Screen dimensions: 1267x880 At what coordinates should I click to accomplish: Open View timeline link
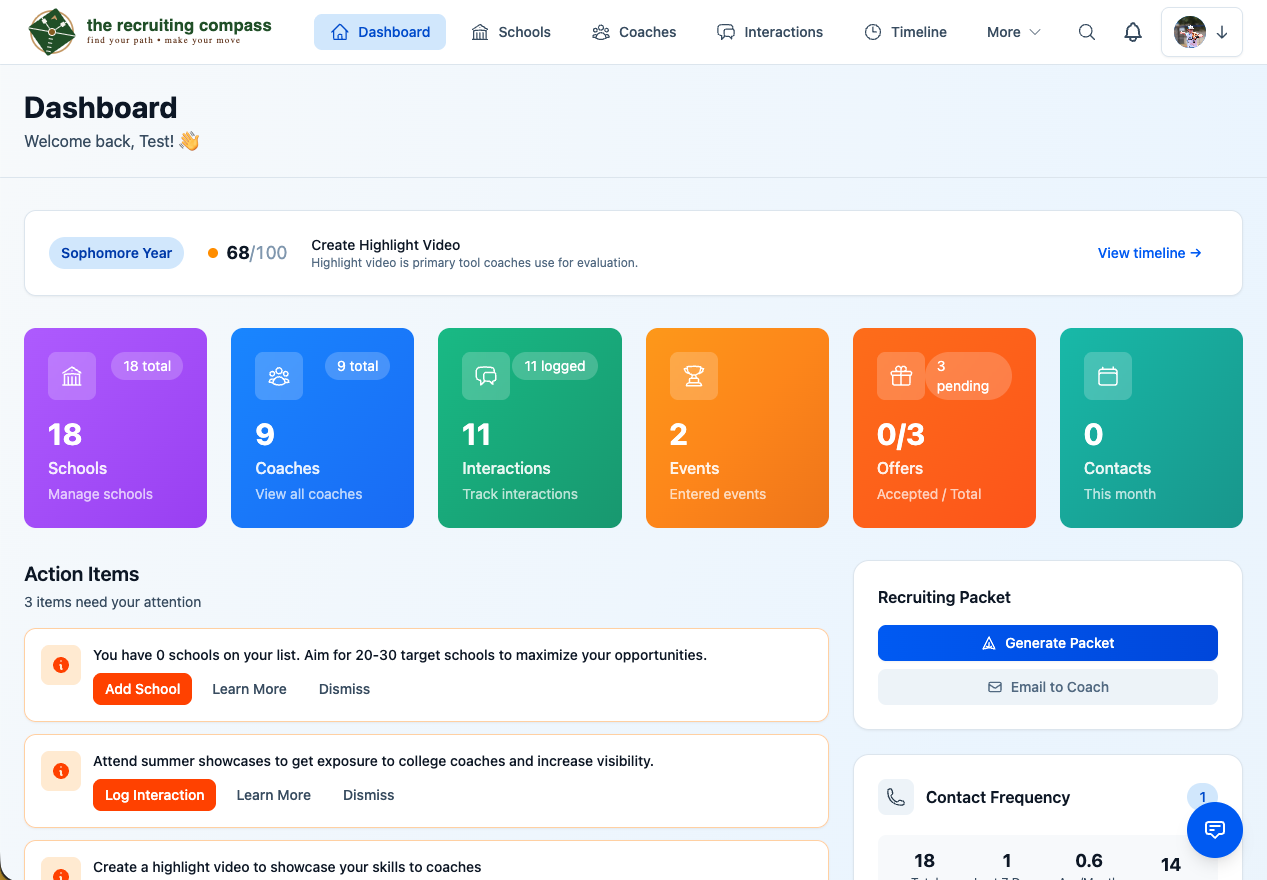click(x=1148, y=253)
